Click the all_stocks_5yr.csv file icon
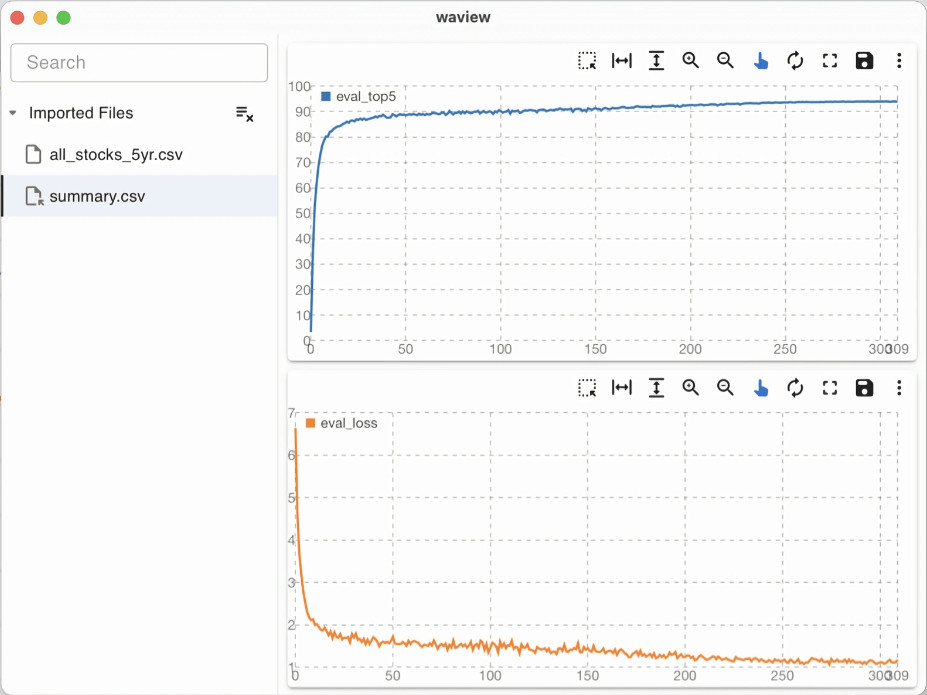Screen dimensions: 927x695 pyautogui.click(x=34, y=155)
